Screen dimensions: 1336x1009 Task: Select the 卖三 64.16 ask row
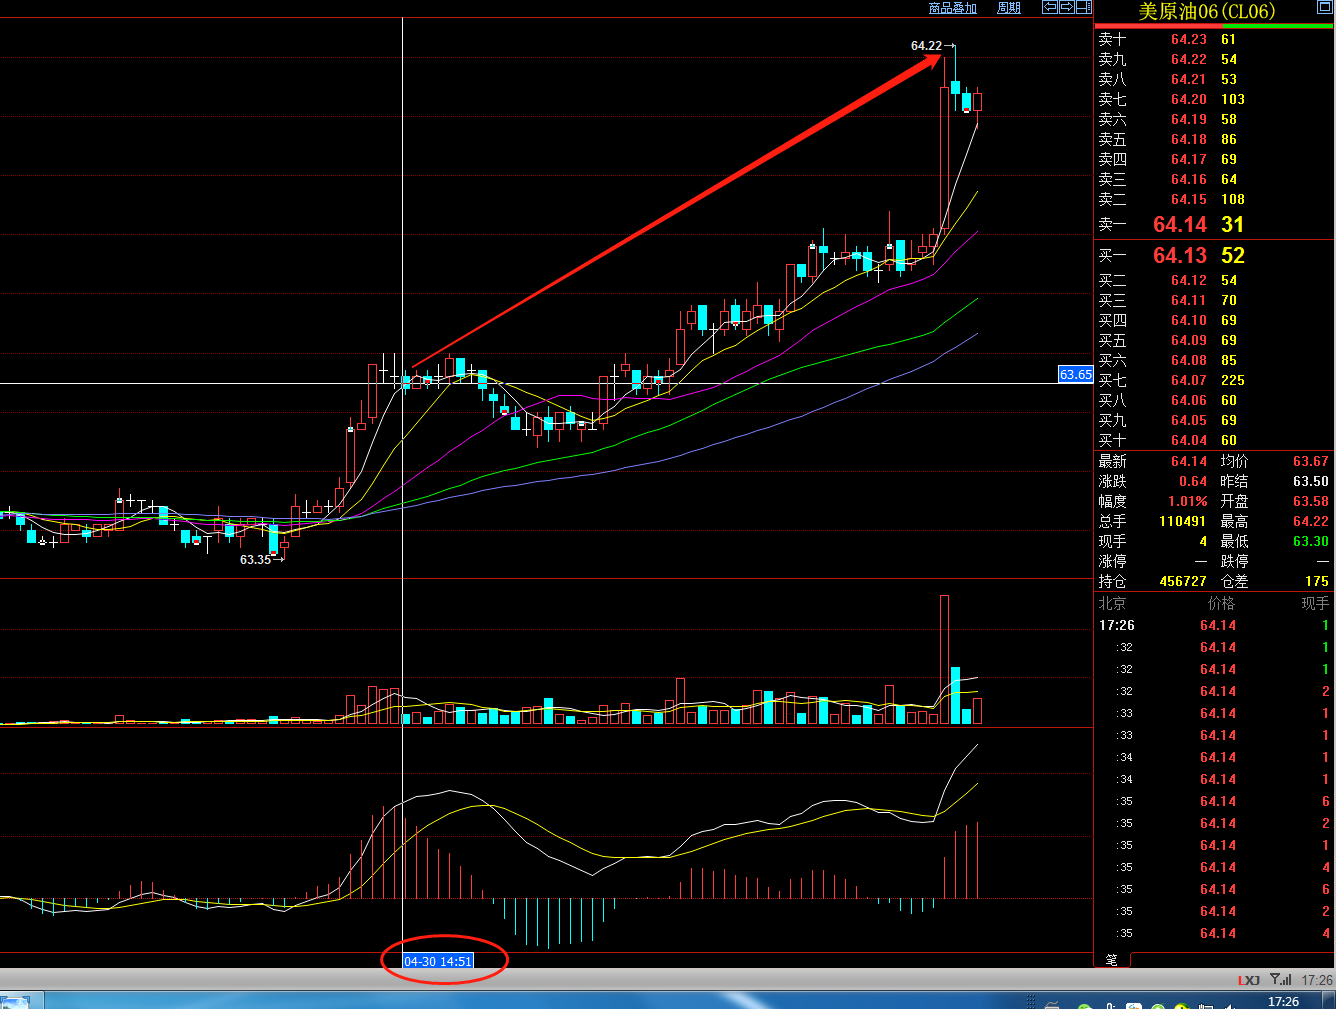pos(1214,179)
